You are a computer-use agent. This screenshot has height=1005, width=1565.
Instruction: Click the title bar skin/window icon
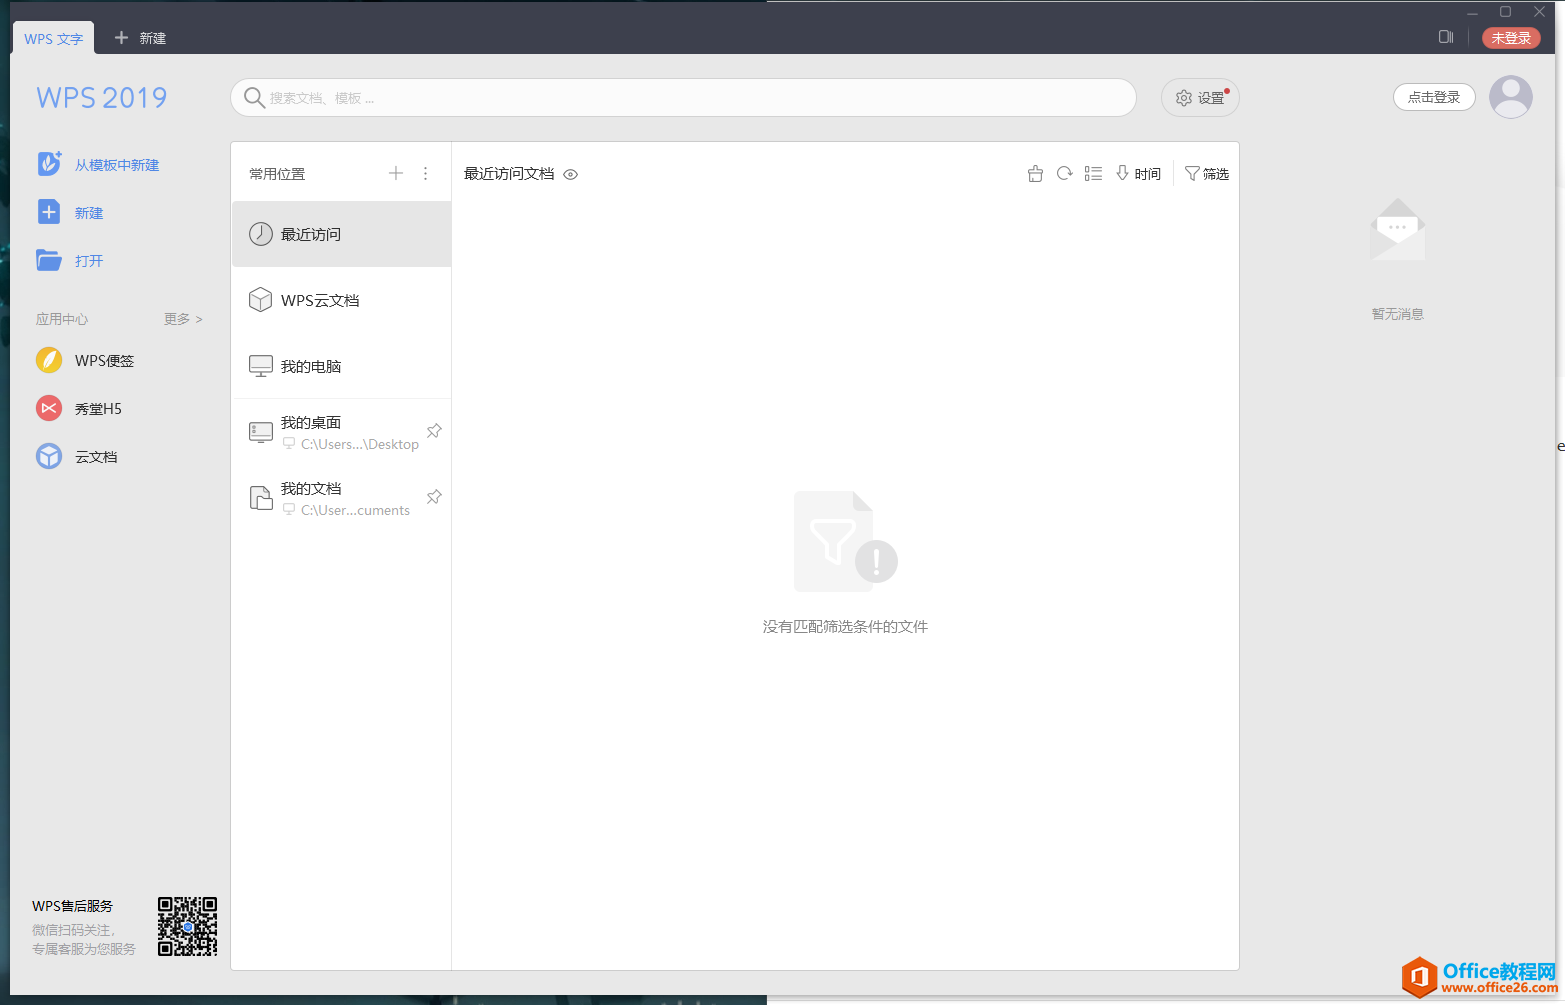(x=1446, y=37)
